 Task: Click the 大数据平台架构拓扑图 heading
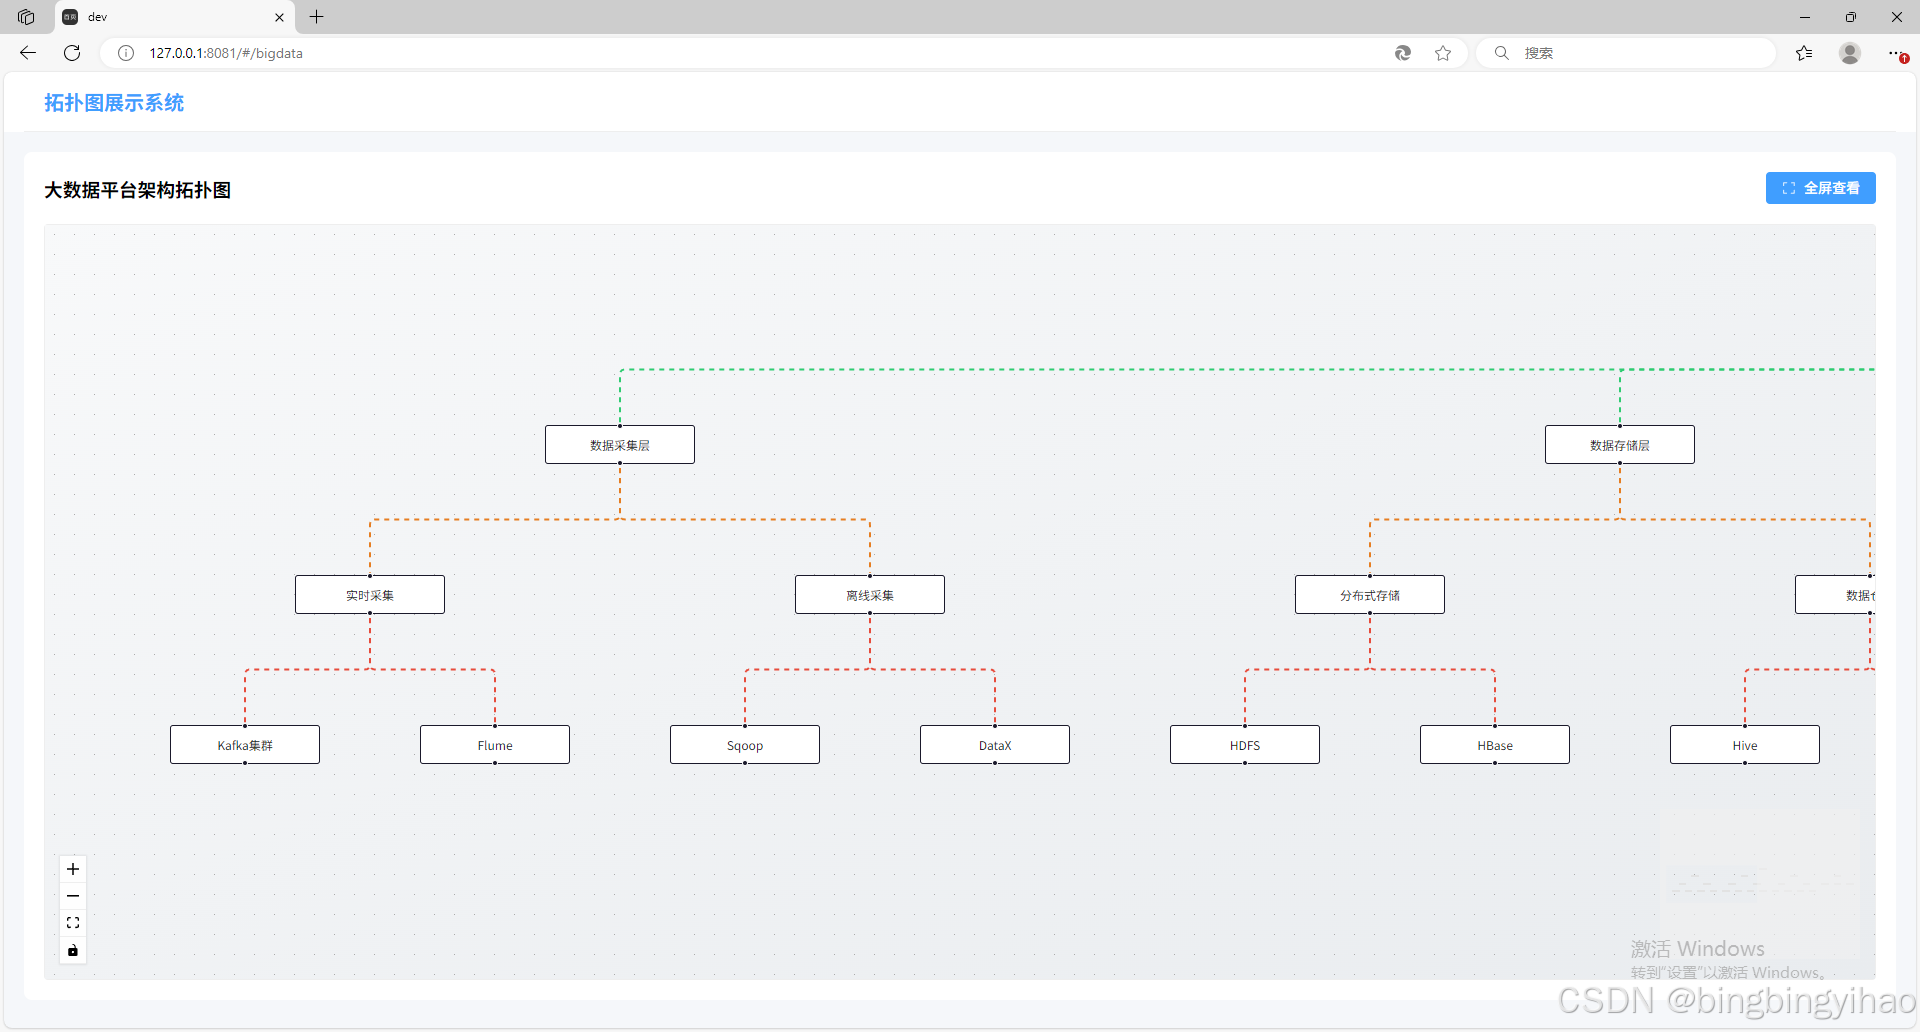pos(138,190)
